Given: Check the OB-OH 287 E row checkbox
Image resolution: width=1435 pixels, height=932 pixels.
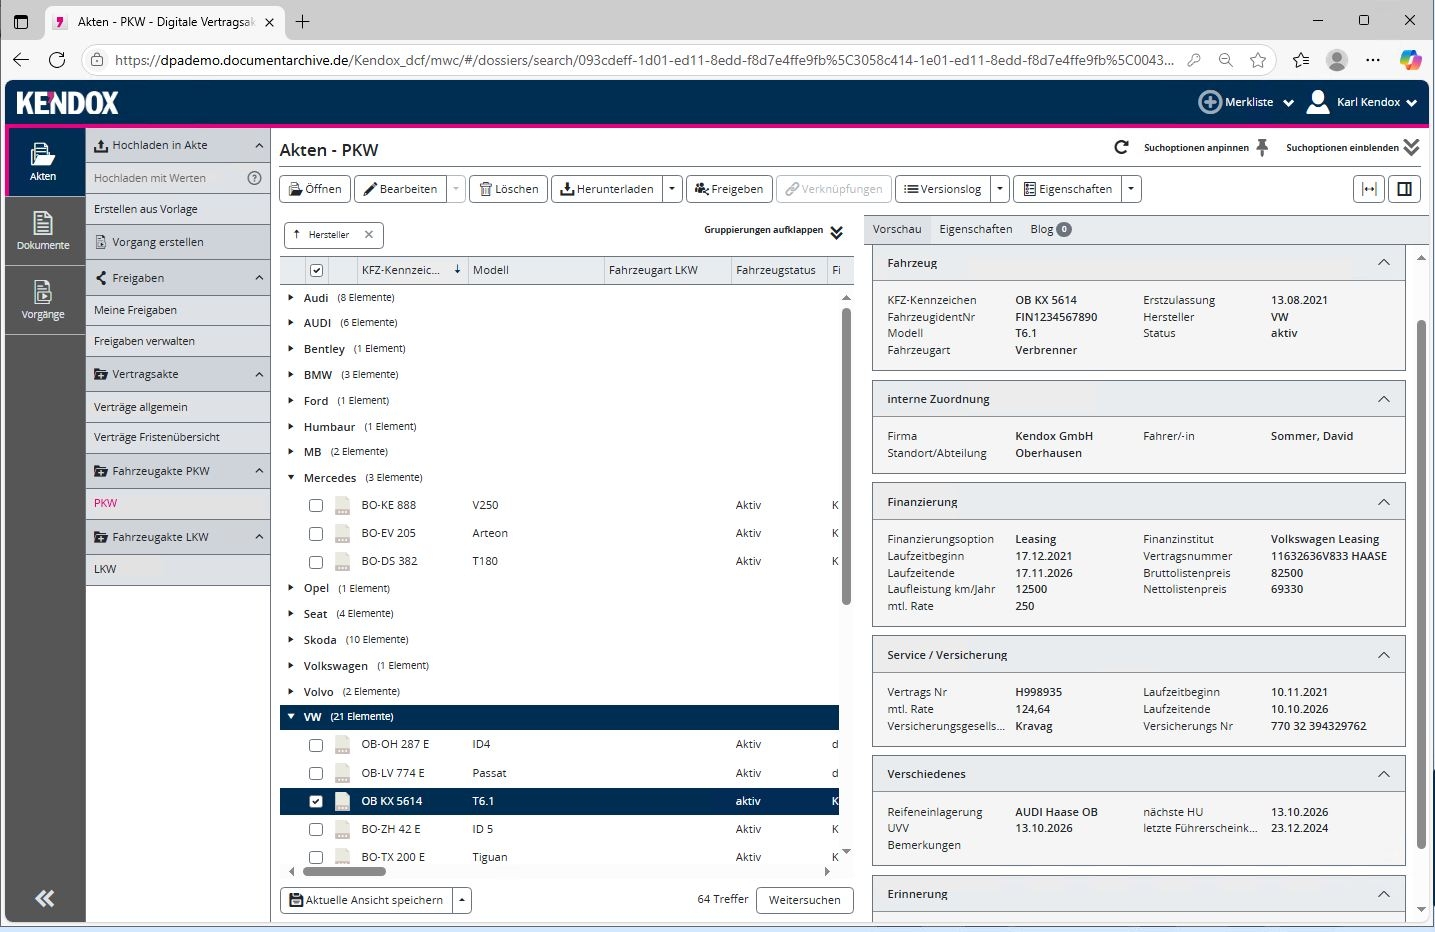Looking at the screenshot, I should point(316,745).
